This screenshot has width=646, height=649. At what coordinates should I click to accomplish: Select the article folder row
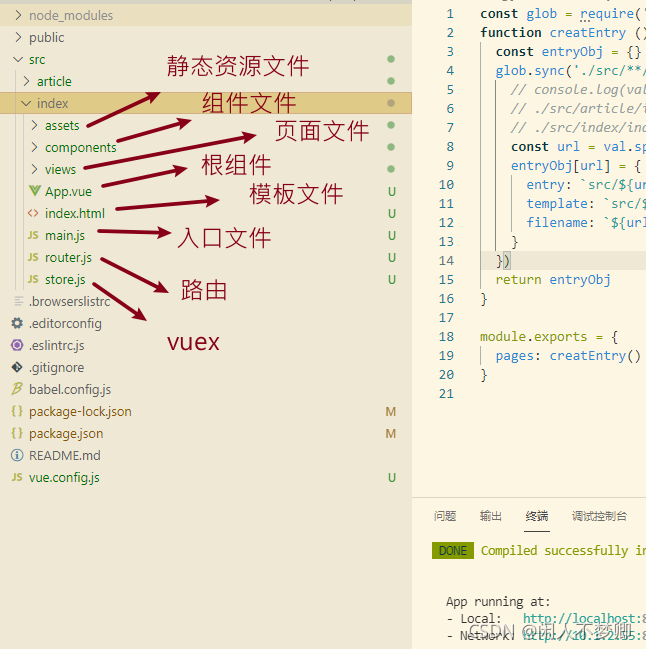coord(206,81)
